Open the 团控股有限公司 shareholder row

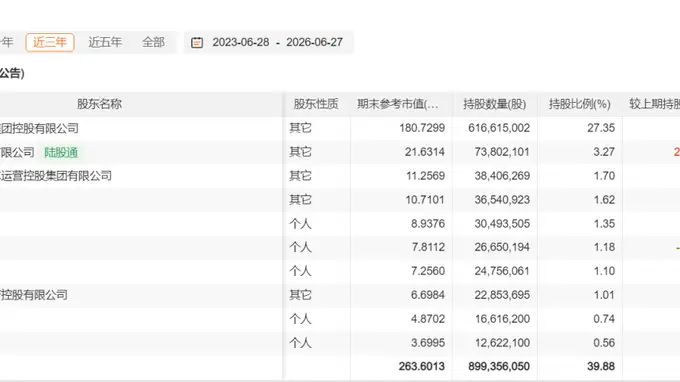pyautogui.click(x=39, y=128)
